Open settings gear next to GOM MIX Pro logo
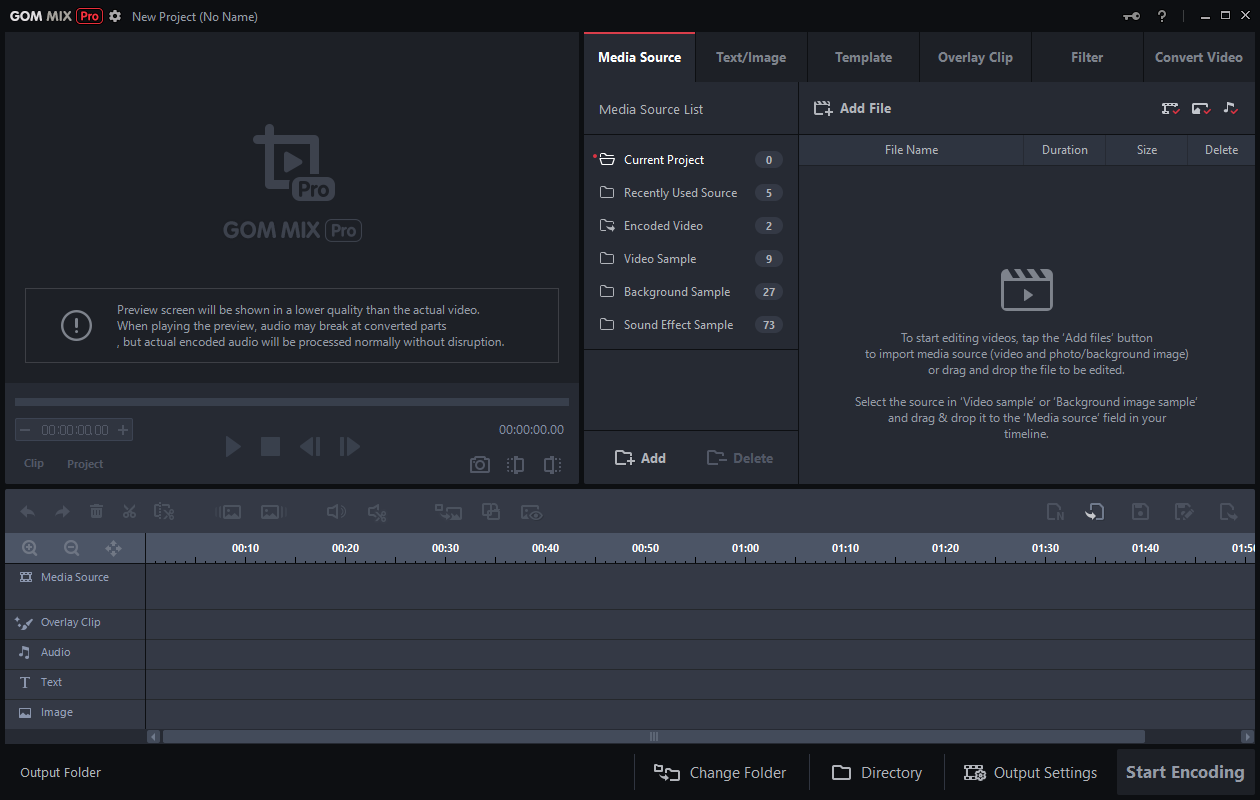The width and height of the screenshot is (1260, 800). coord(115,16)
